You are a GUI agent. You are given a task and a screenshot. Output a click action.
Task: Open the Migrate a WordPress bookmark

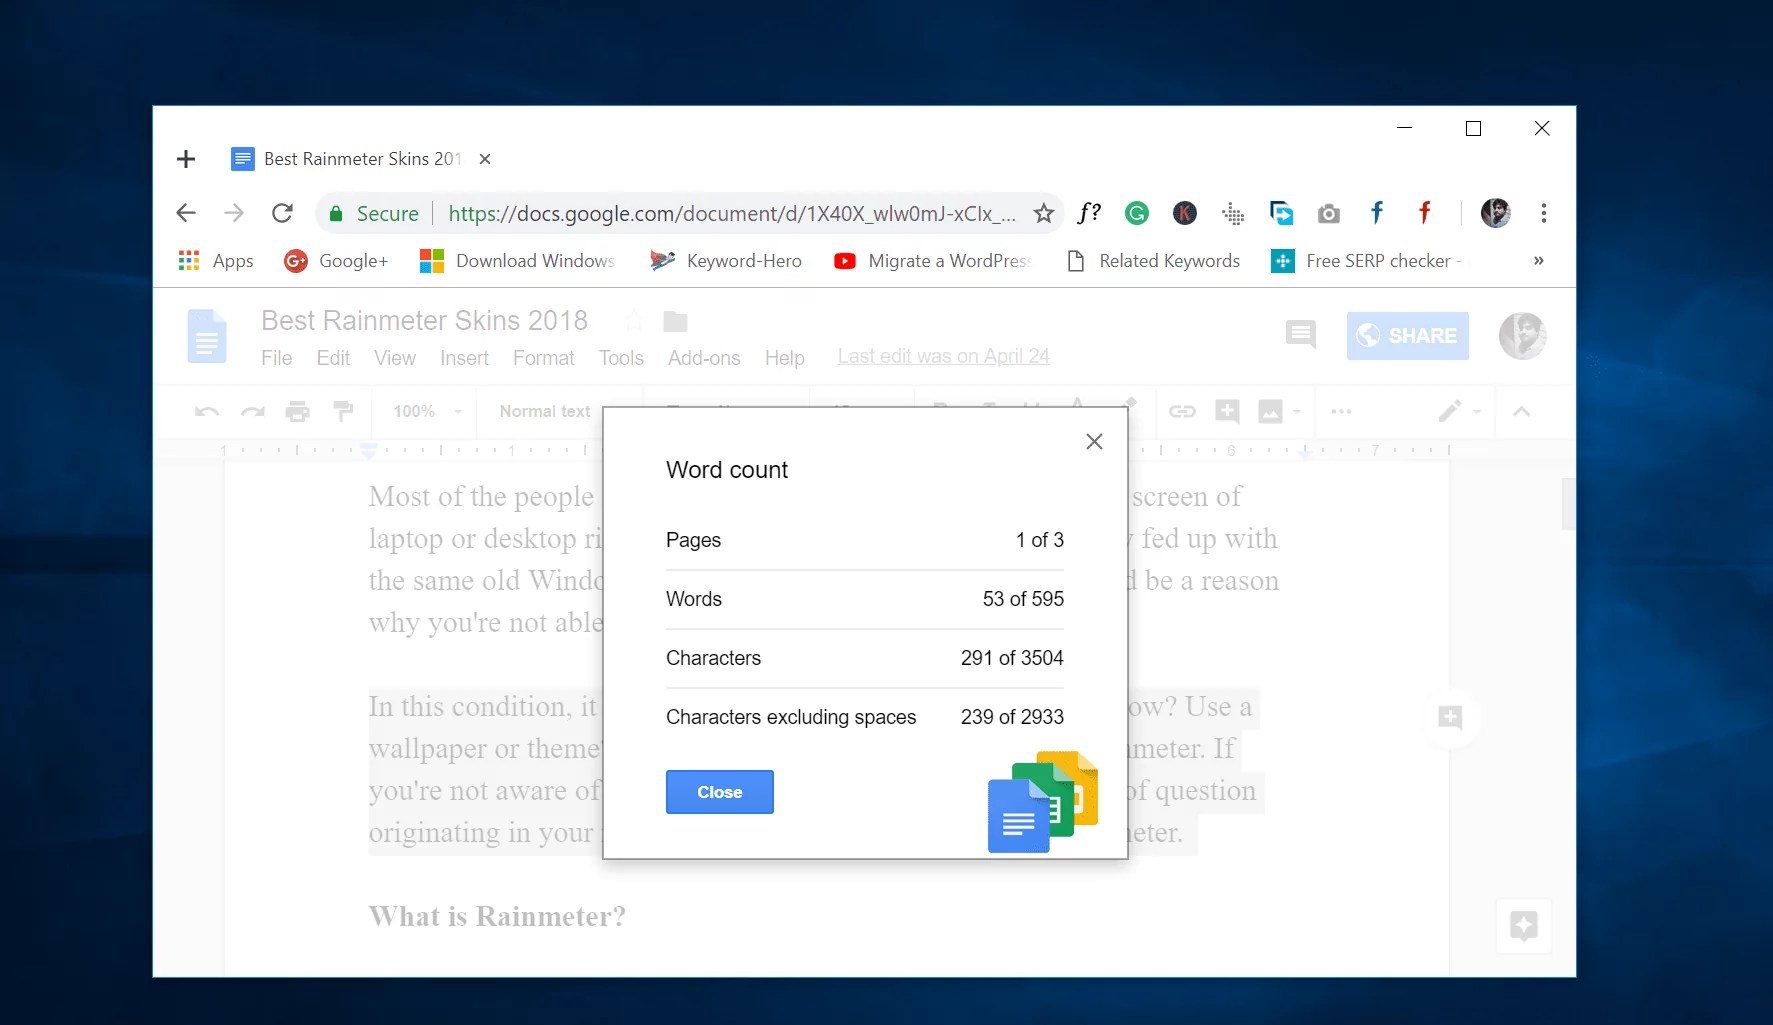point(932,261)
